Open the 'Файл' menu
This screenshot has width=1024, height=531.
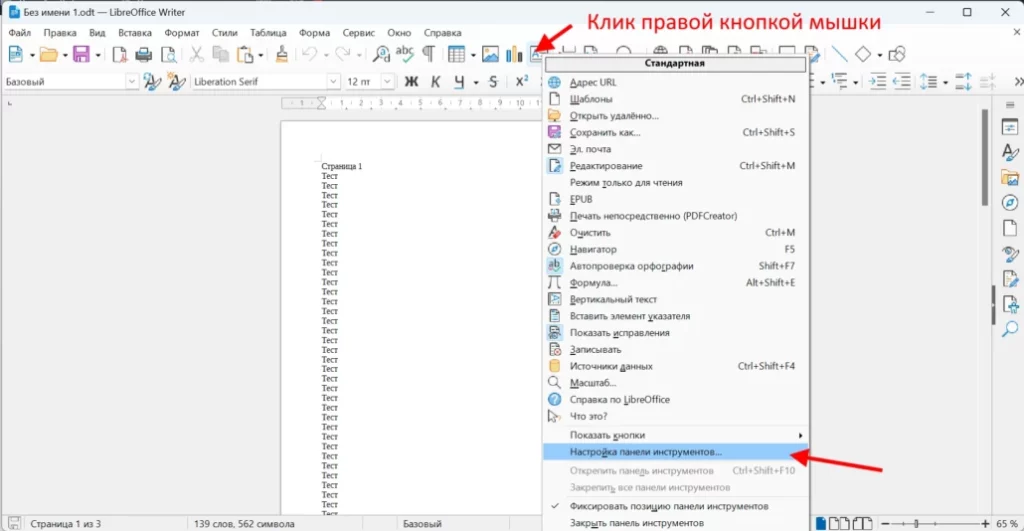[20, 33]
